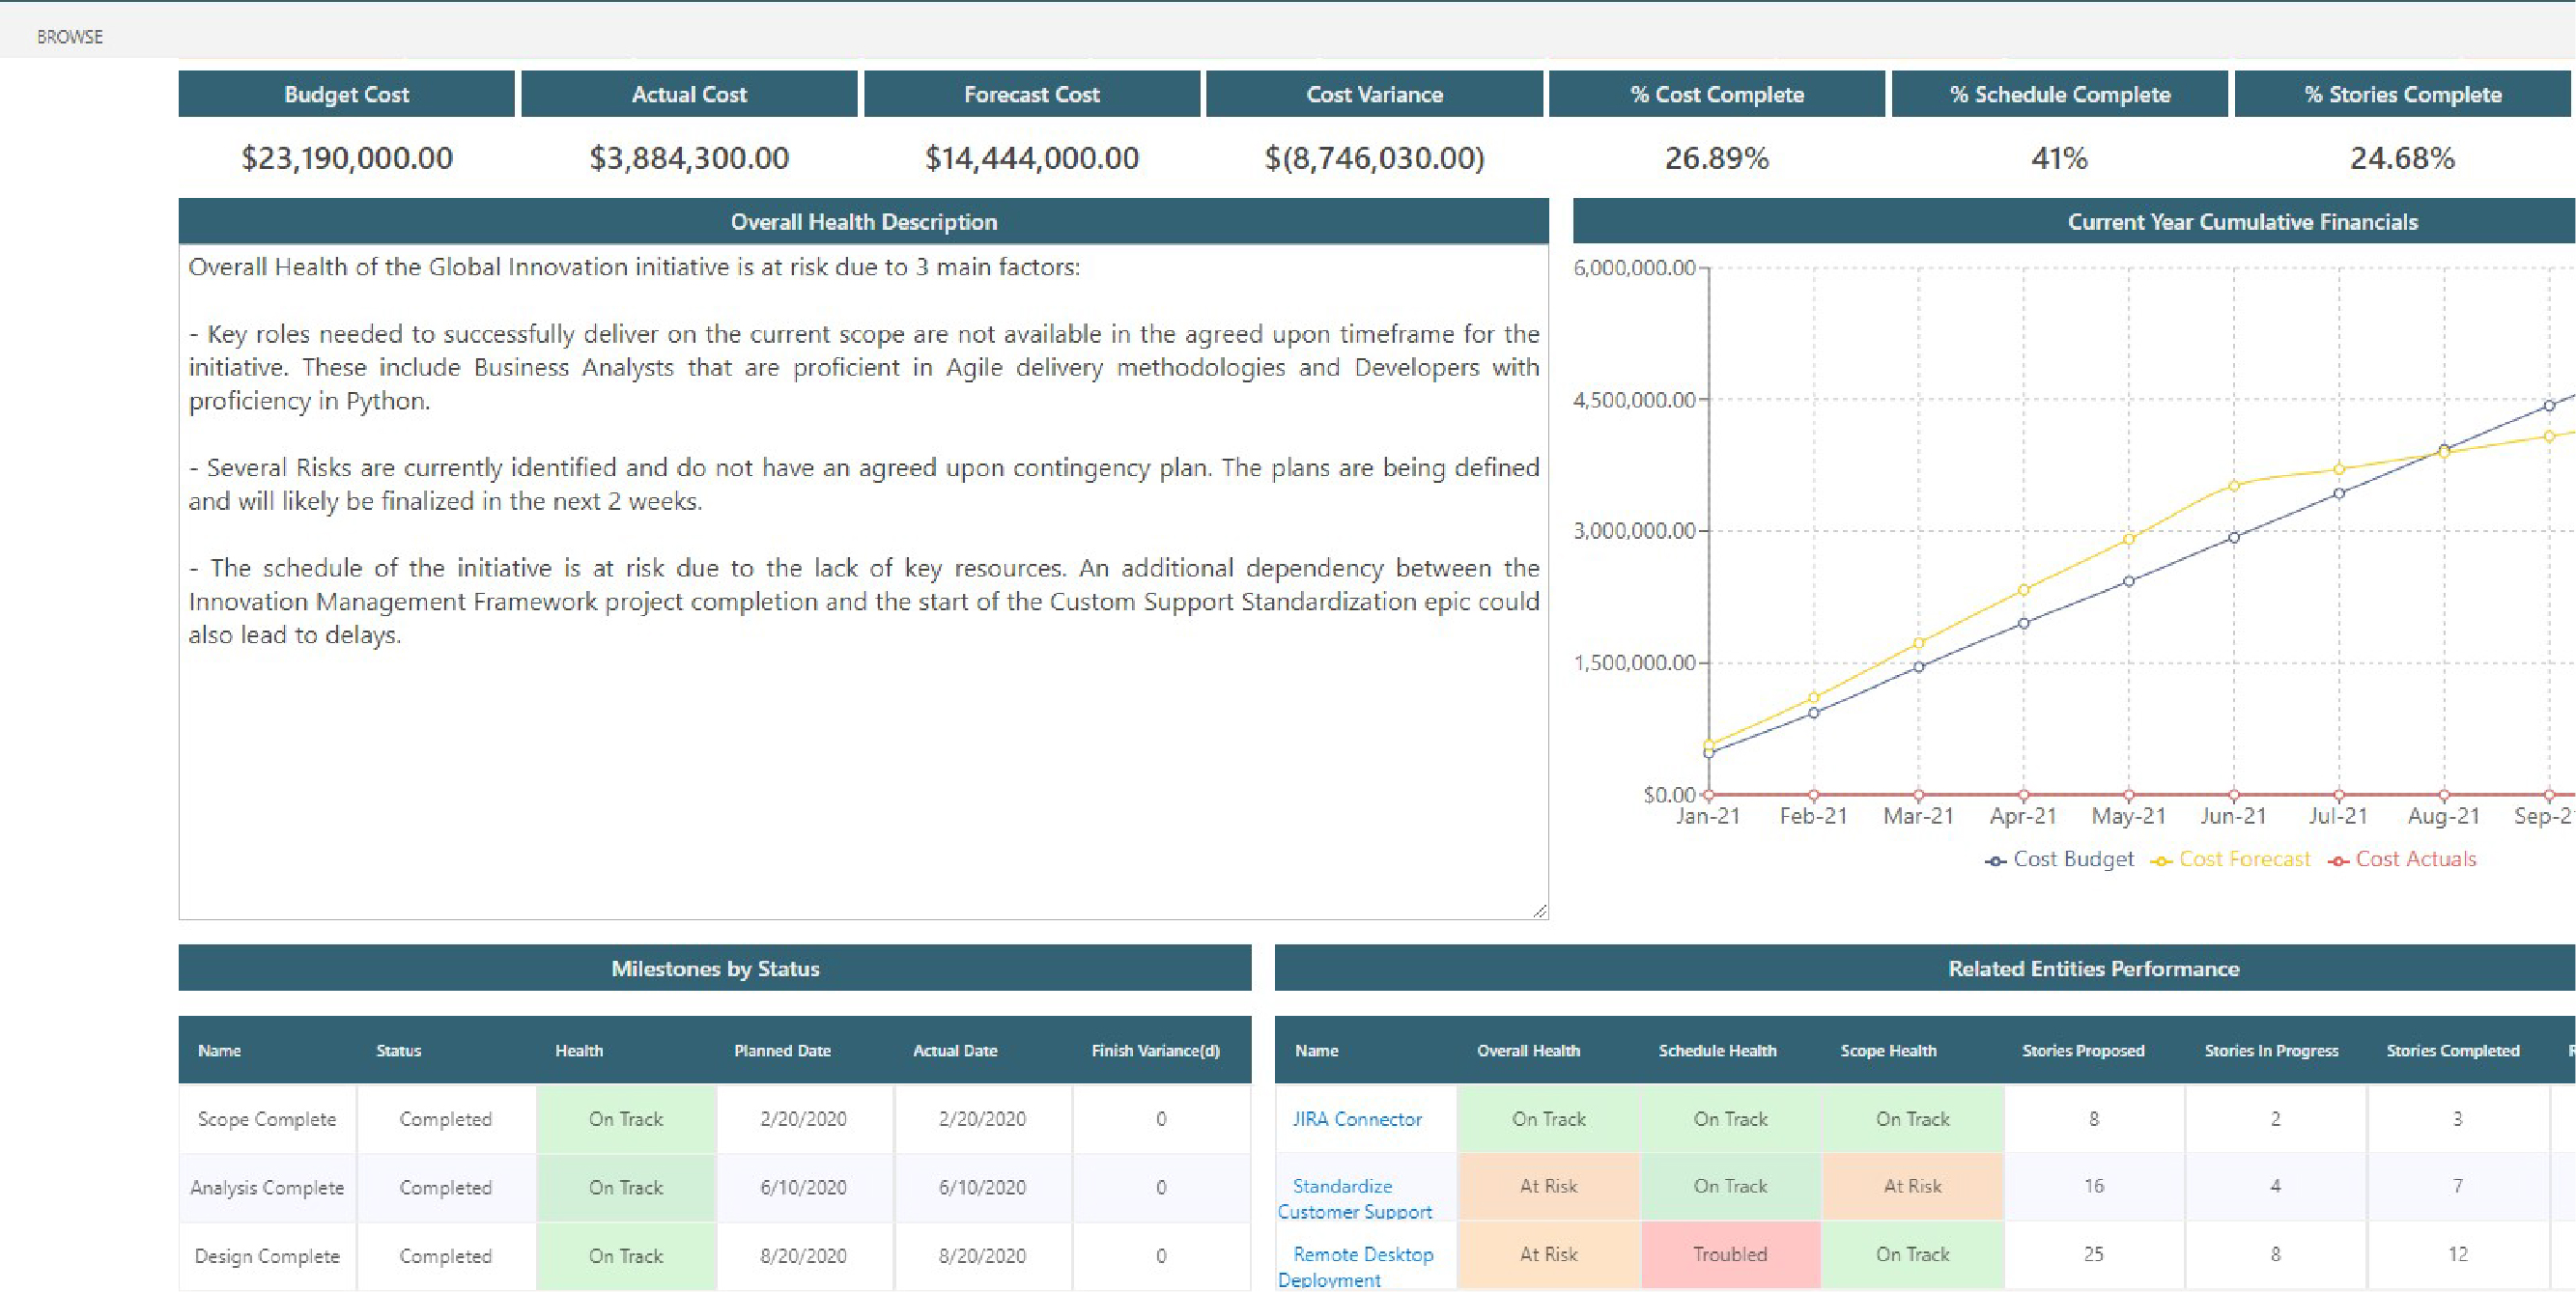Viewport: 2576px width, 1292px height.
Task: Click the Overall Health column header
Action: (x=1528, y=1050)
